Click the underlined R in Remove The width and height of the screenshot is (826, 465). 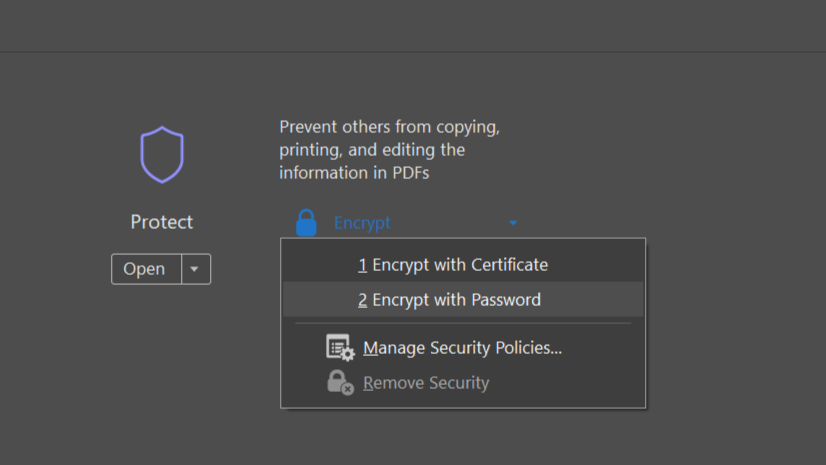369,382
